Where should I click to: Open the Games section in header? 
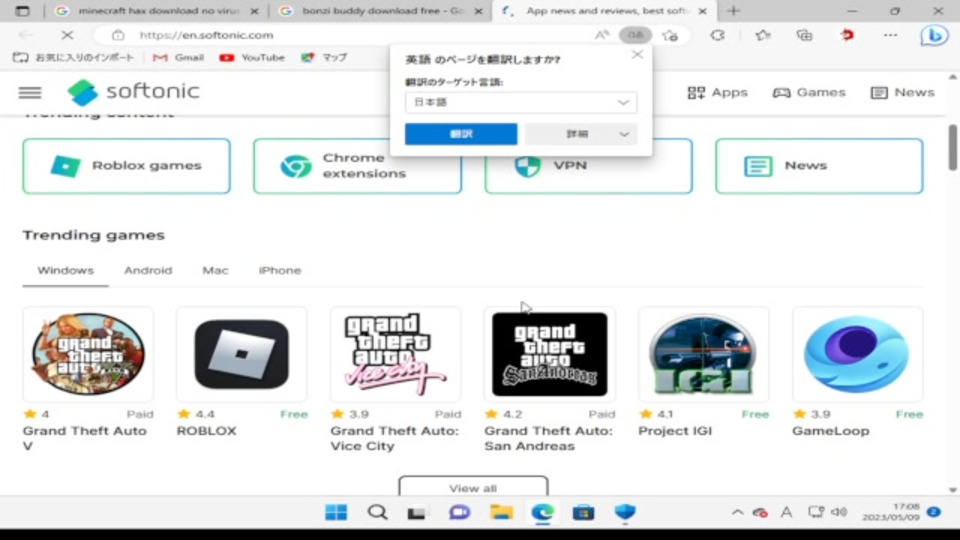pos(809,92)
